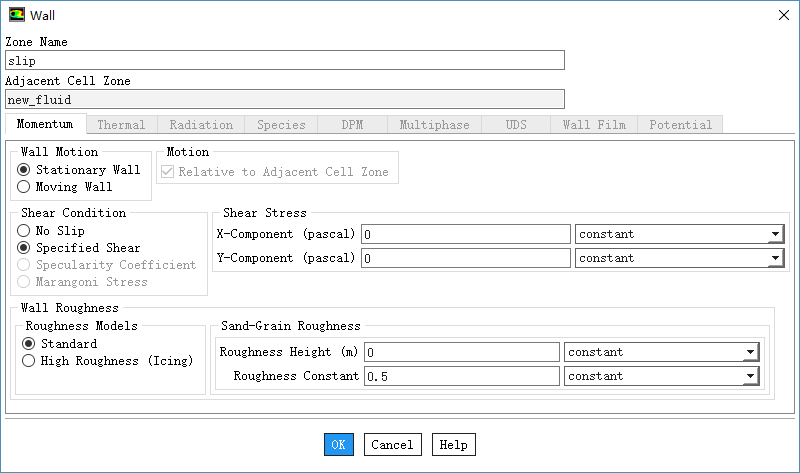800x473 pixels.
Task: Click the Zone Name text field
Action: click(285, 61)
